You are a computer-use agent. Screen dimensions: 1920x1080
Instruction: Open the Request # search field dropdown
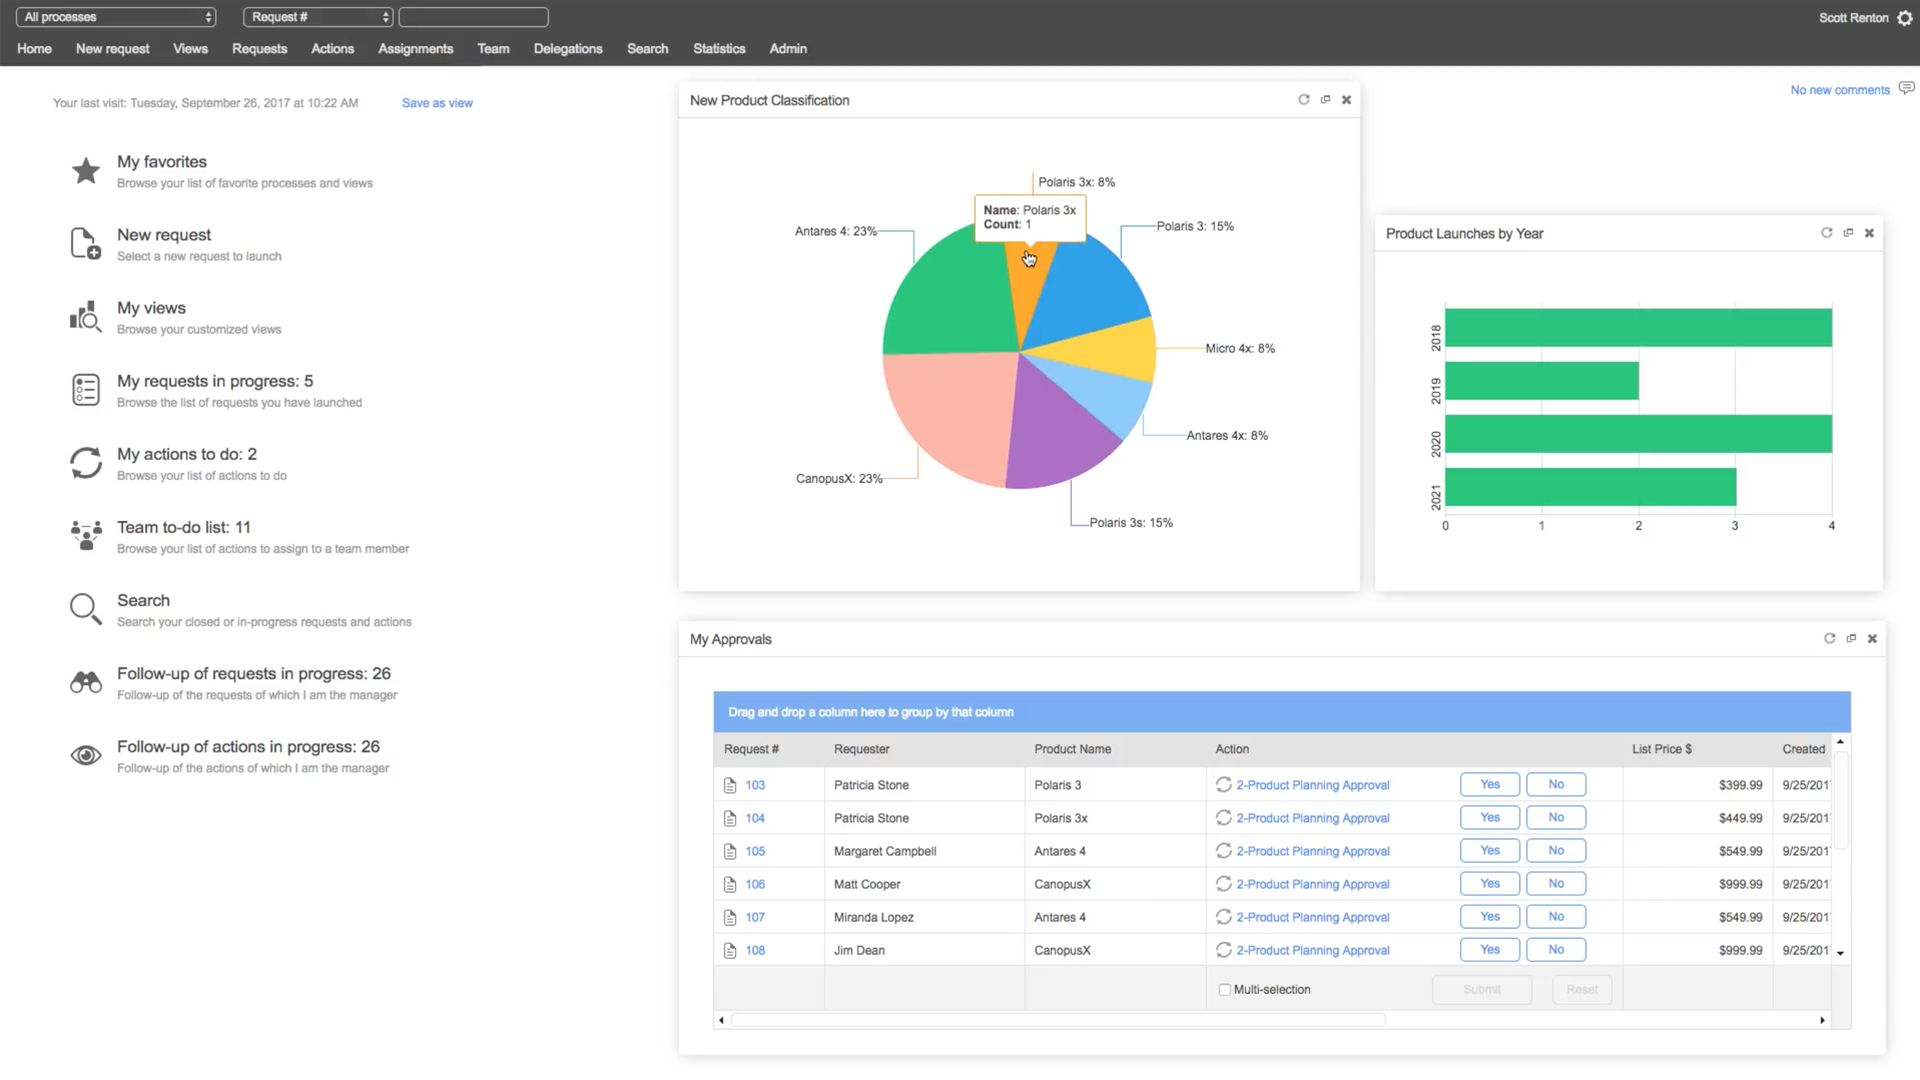click(317, 16)
